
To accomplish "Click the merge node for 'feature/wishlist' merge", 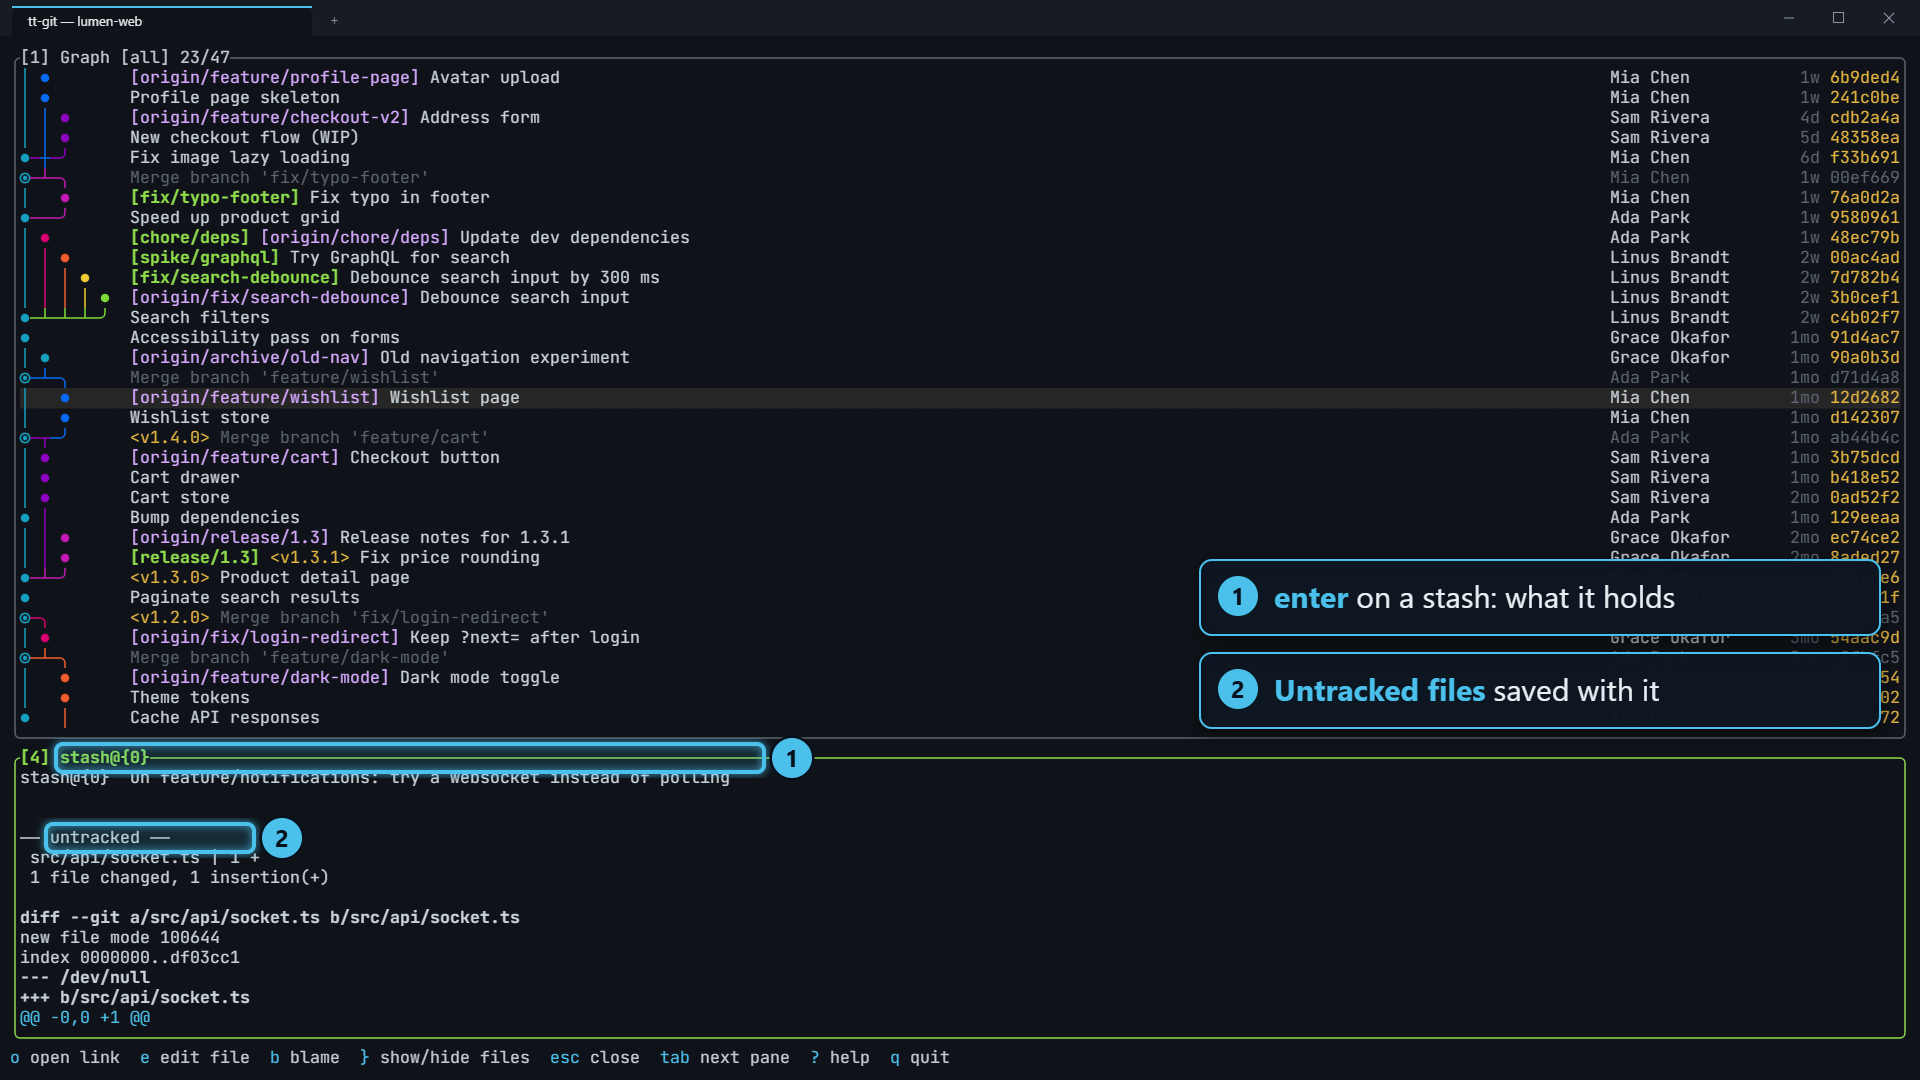I will [25, 377].
